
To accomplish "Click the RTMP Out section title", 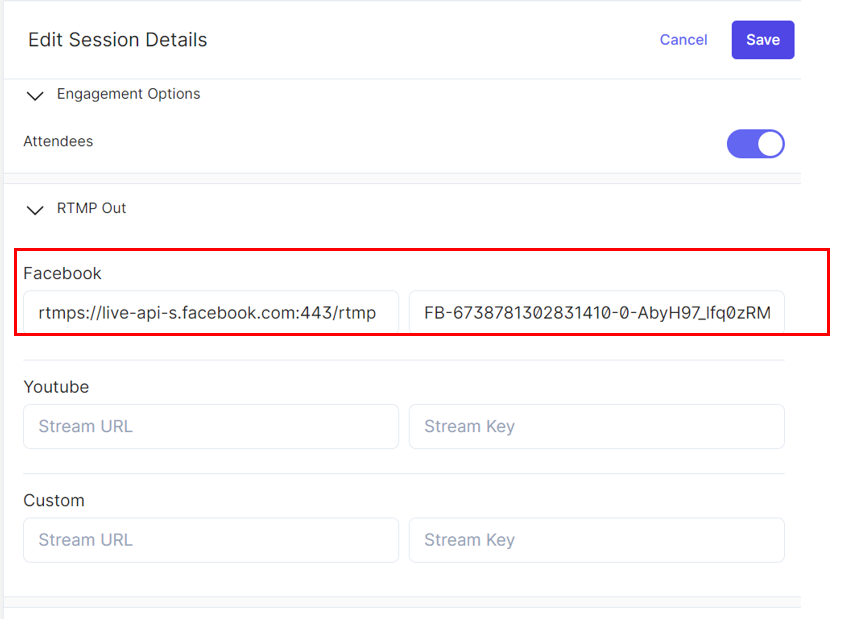I will pos(91,209).
